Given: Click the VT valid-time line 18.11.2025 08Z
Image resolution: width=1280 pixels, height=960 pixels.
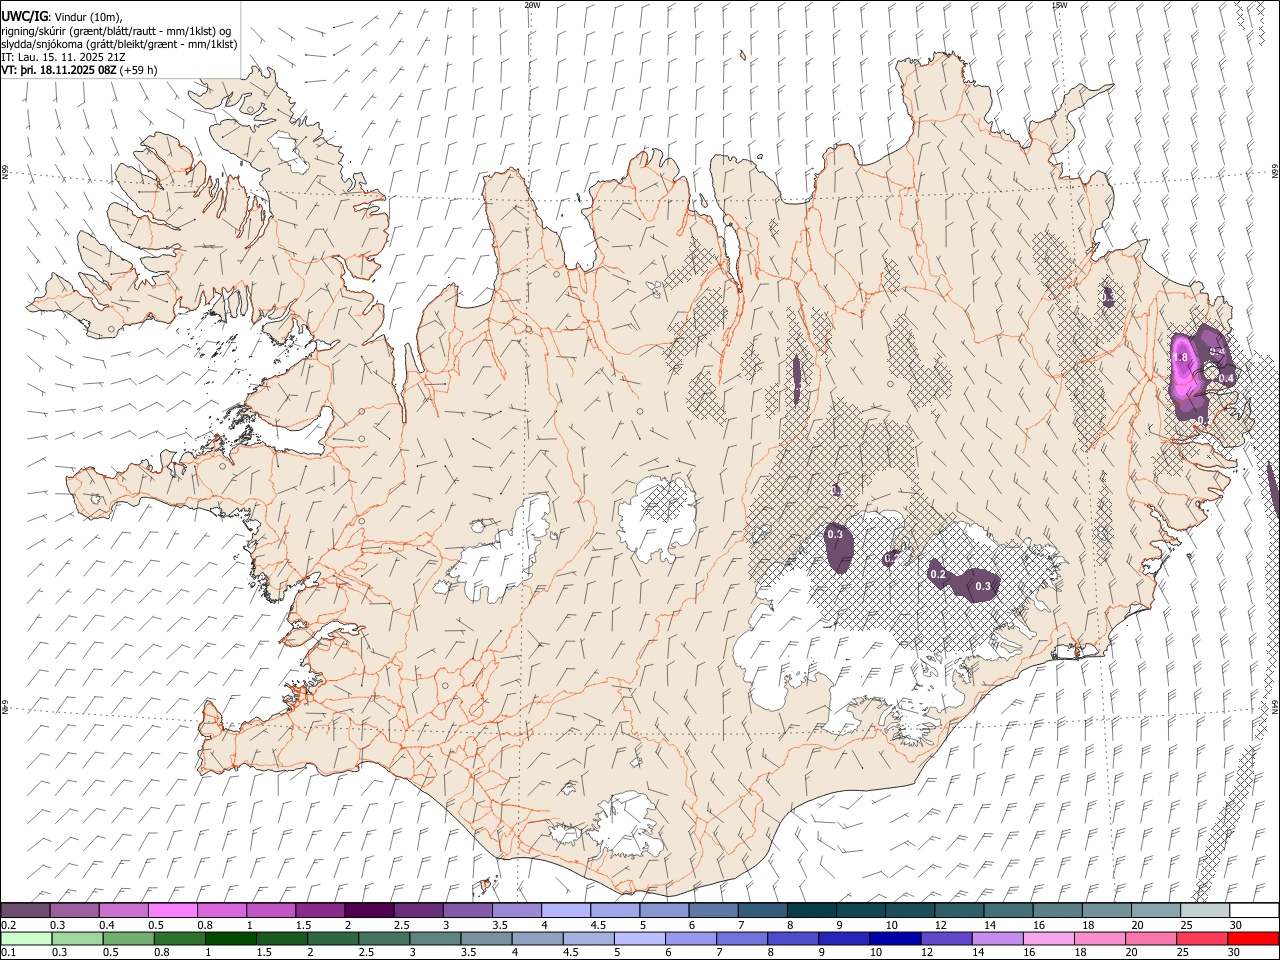Looking at the screenshot, I should point(79,69).
